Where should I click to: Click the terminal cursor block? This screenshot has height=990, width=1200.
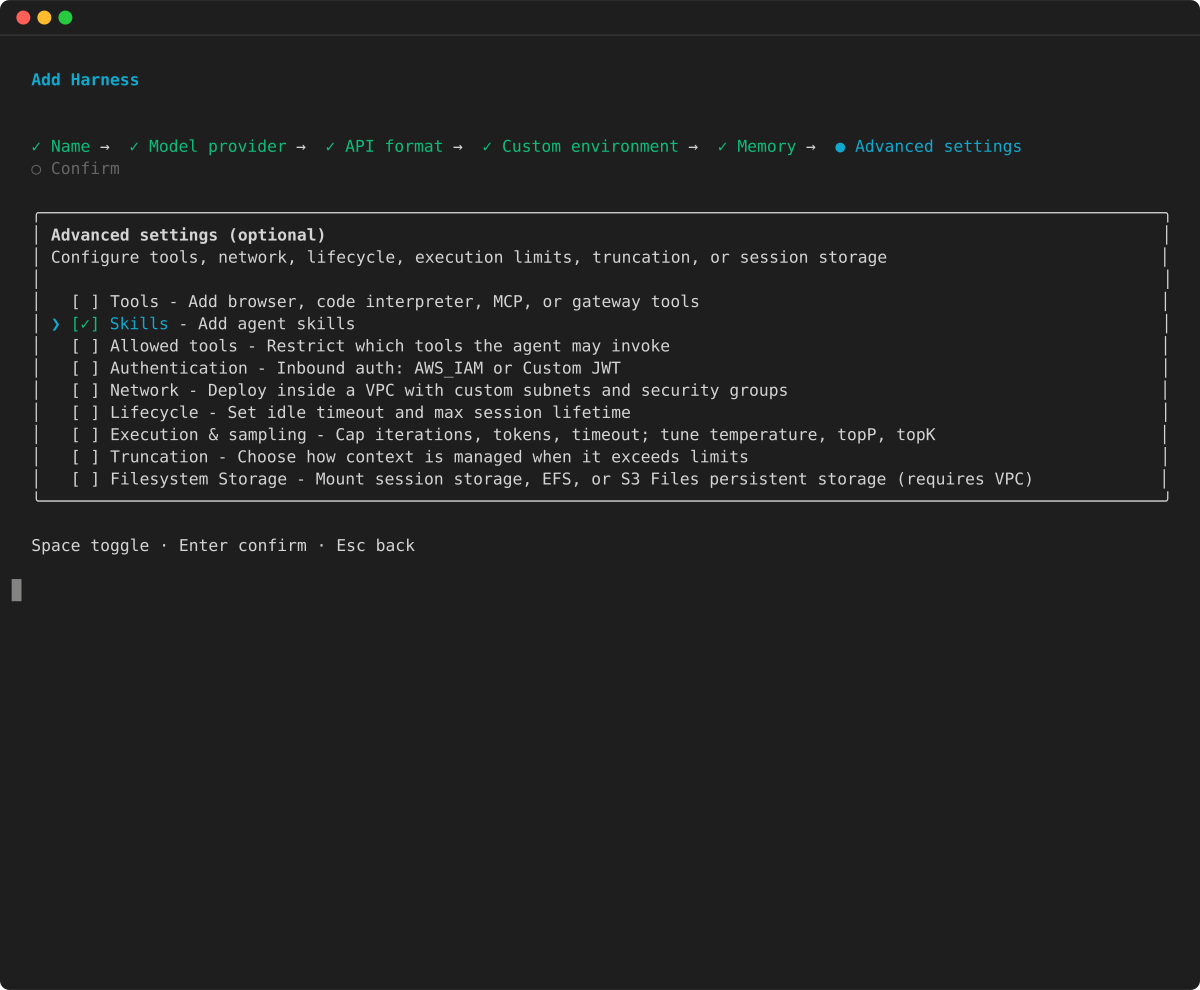tap(17, 590)
